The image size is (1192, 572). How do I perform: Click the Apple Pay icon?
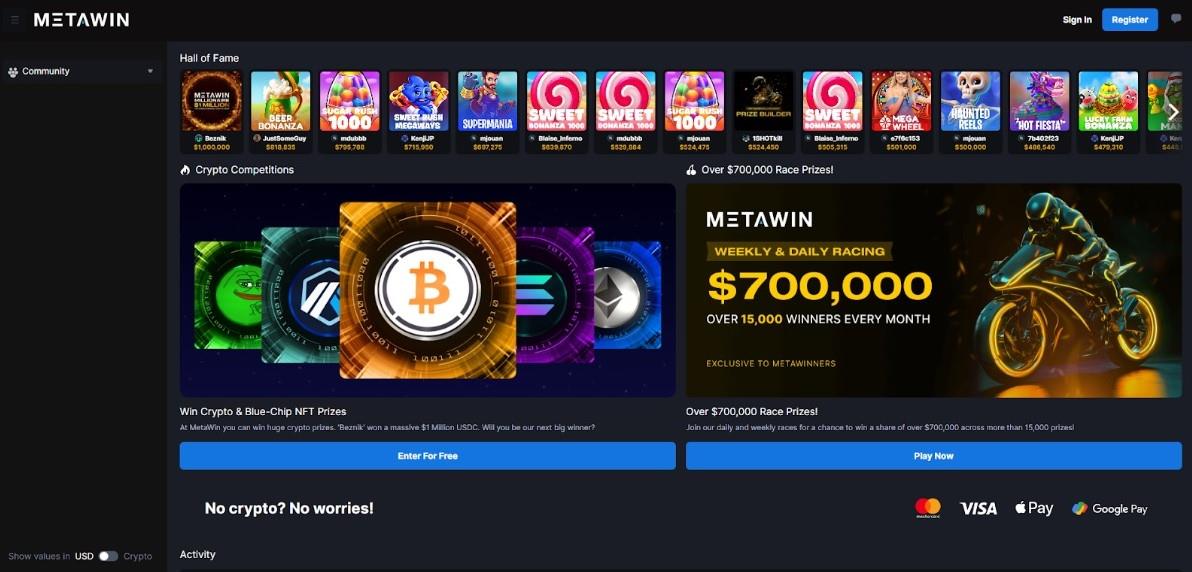[x=1034, y=508]
